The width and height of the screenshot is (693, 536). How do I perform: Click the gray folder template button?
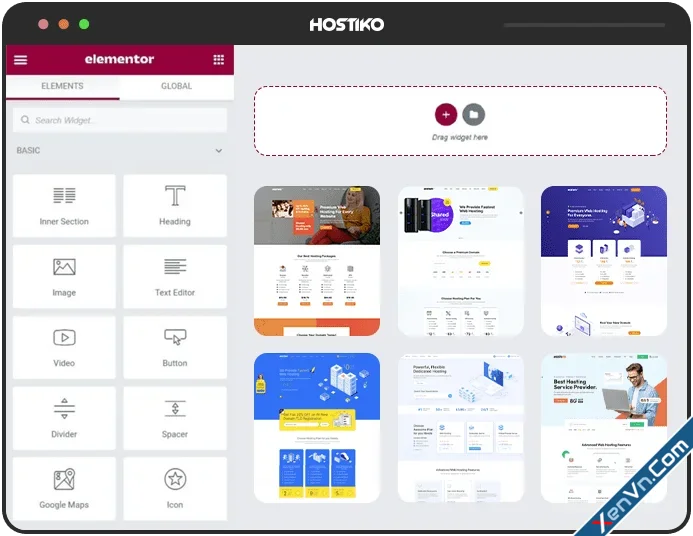pos(473,114)
